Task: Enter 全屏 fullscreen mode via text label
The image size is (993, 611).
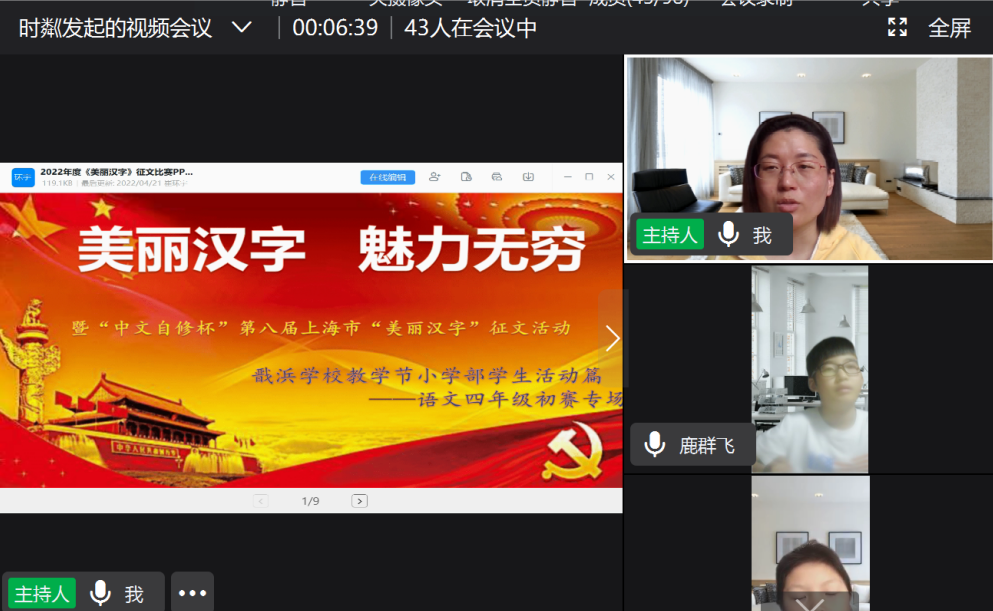Action: (950, 27)
